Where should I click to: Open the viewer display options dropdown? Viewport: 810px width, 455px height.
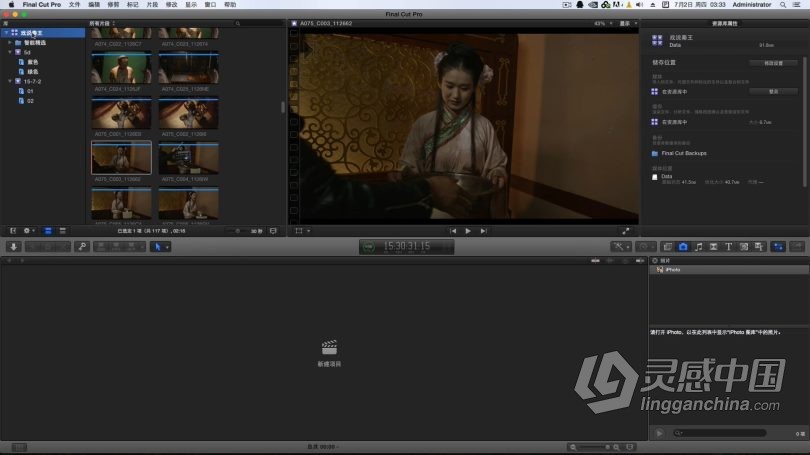pyautogui.click(x=628, y=23)
